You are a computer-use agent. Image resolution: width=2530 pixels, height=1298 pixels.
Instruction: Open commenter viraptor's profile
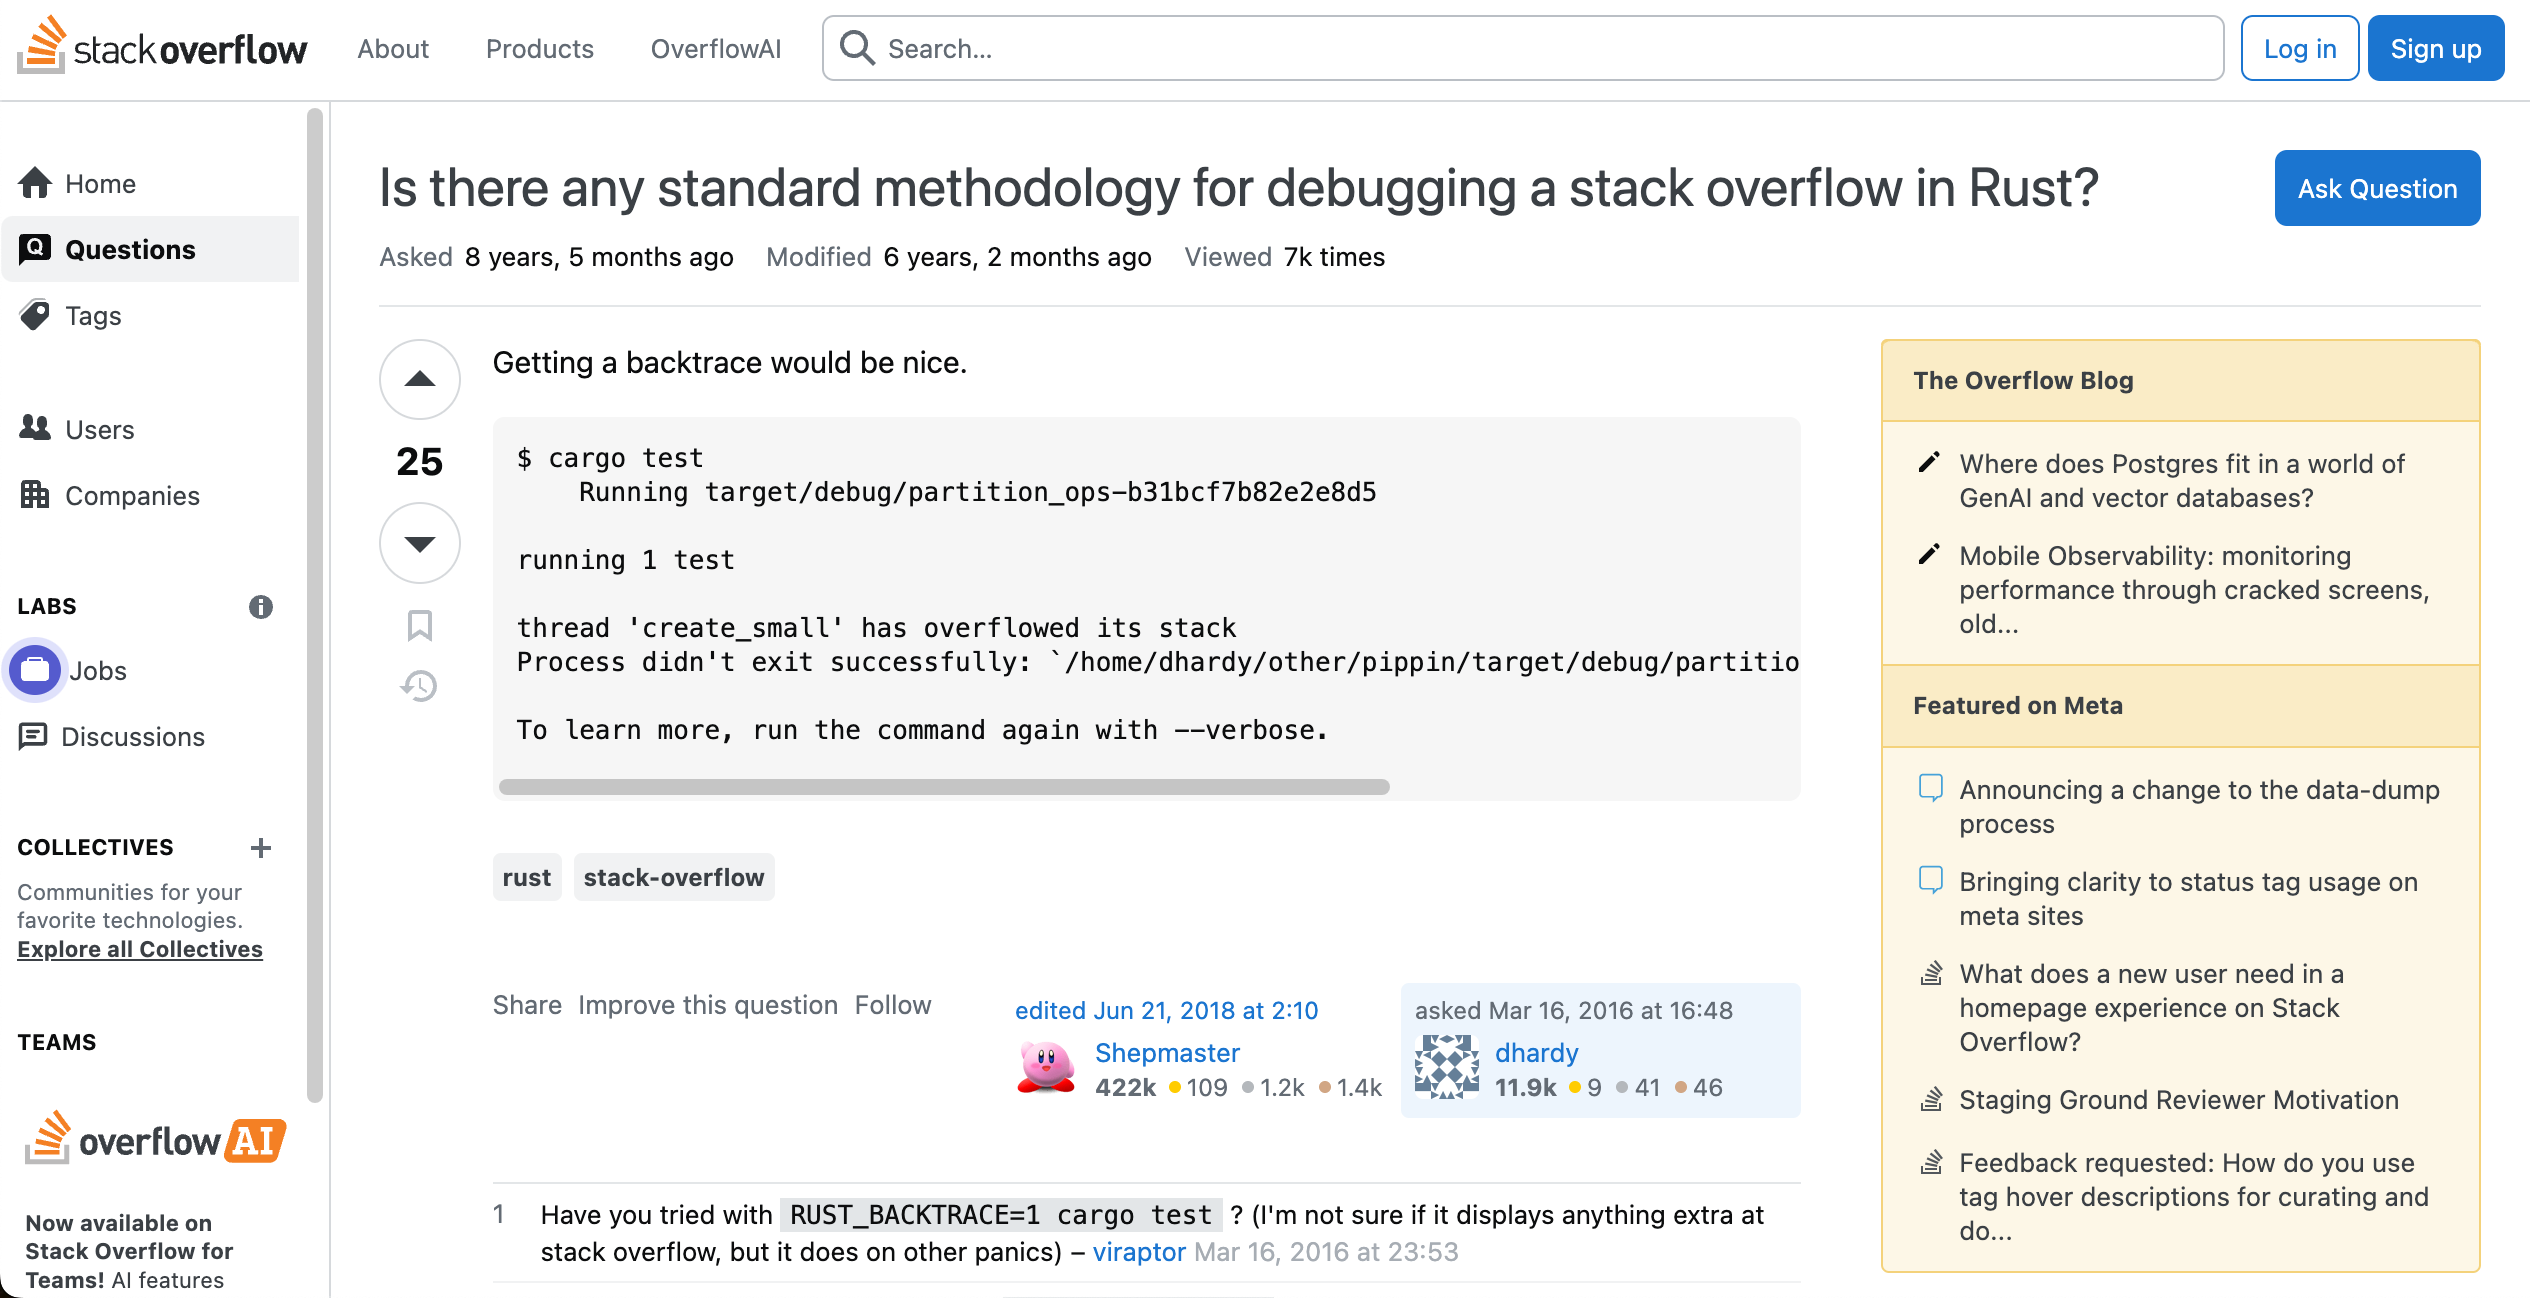tap(1139, 1252)
